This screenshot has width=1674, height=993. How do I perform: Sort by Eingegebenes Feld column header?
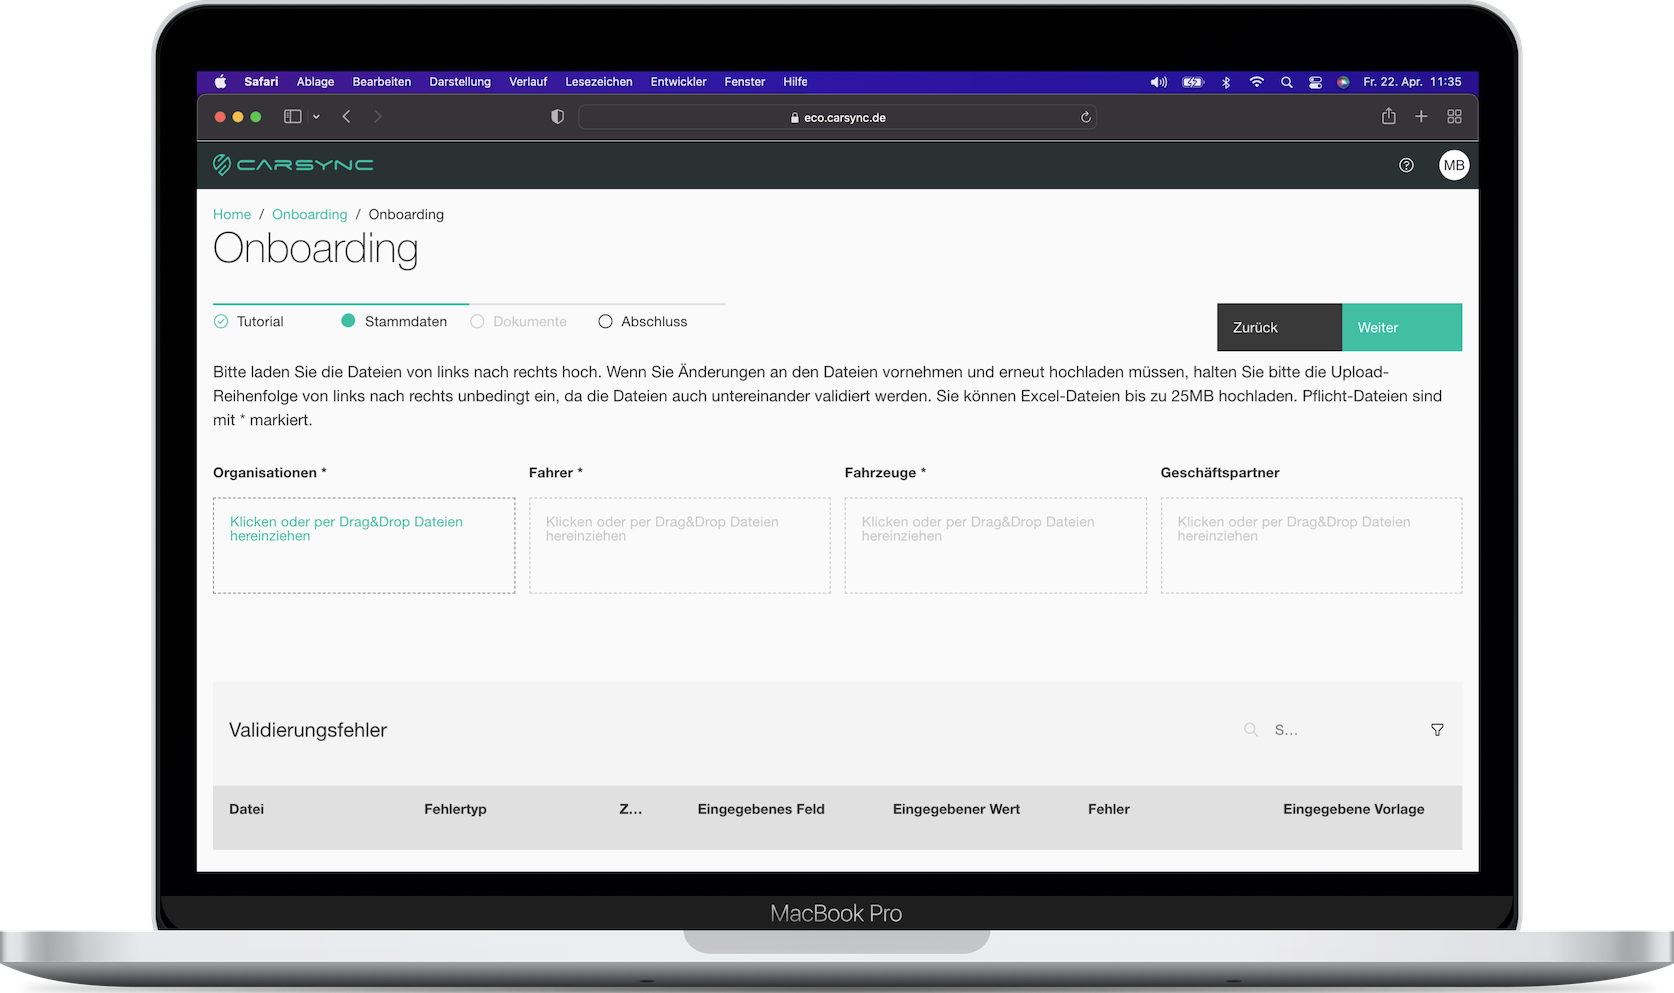click(x=761, y=809)
